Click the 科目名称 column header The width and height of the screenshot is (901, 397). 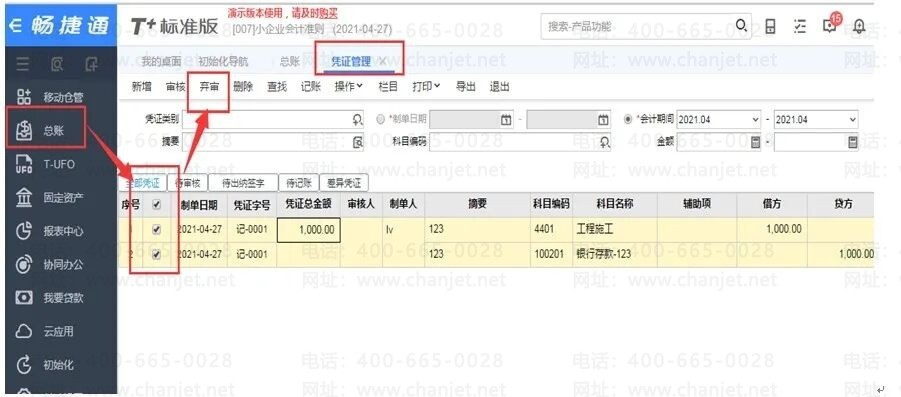coord(615,205)
